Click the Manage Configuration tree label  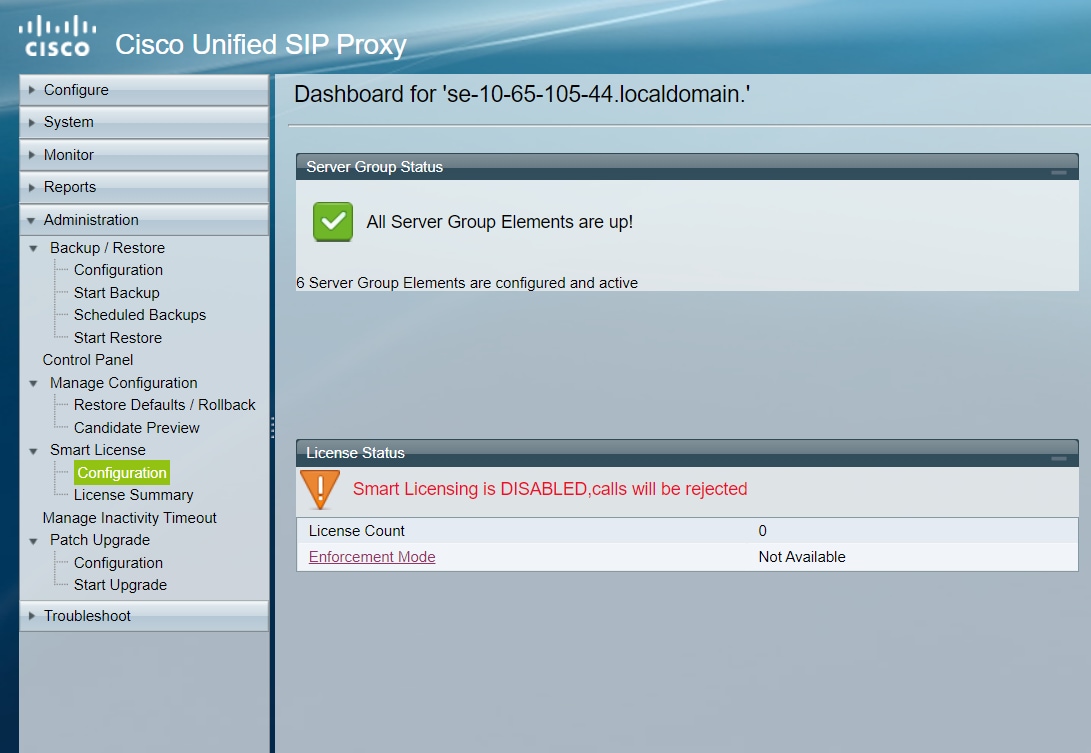click(124, 383)
